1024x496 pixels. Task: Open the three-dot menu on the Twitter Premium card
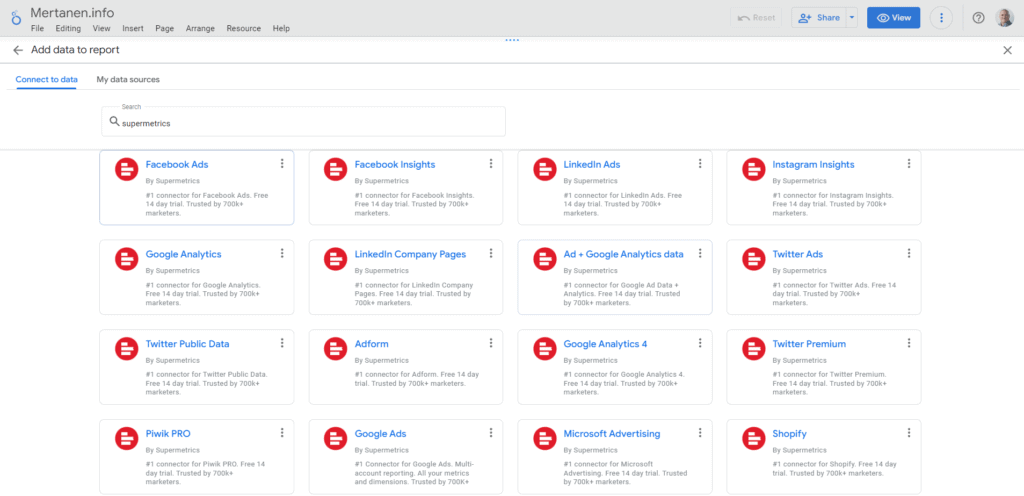click(x=909, y=343)
